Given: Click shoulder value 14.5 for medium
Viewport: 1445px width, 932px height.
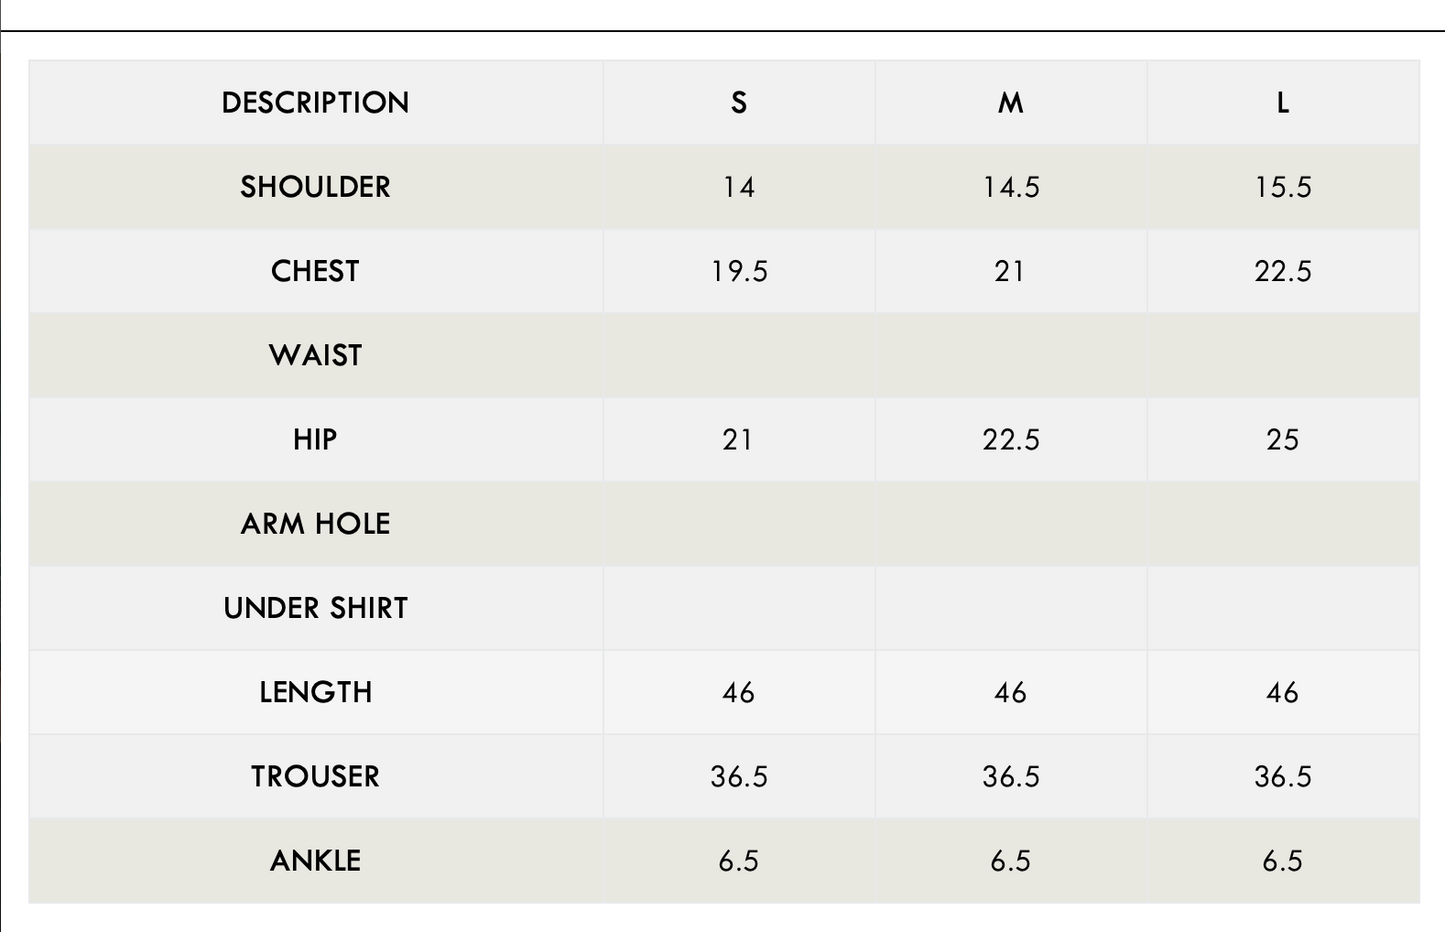Looking at the screenshot, I should pyautogui.click(x=1011, y=187).
